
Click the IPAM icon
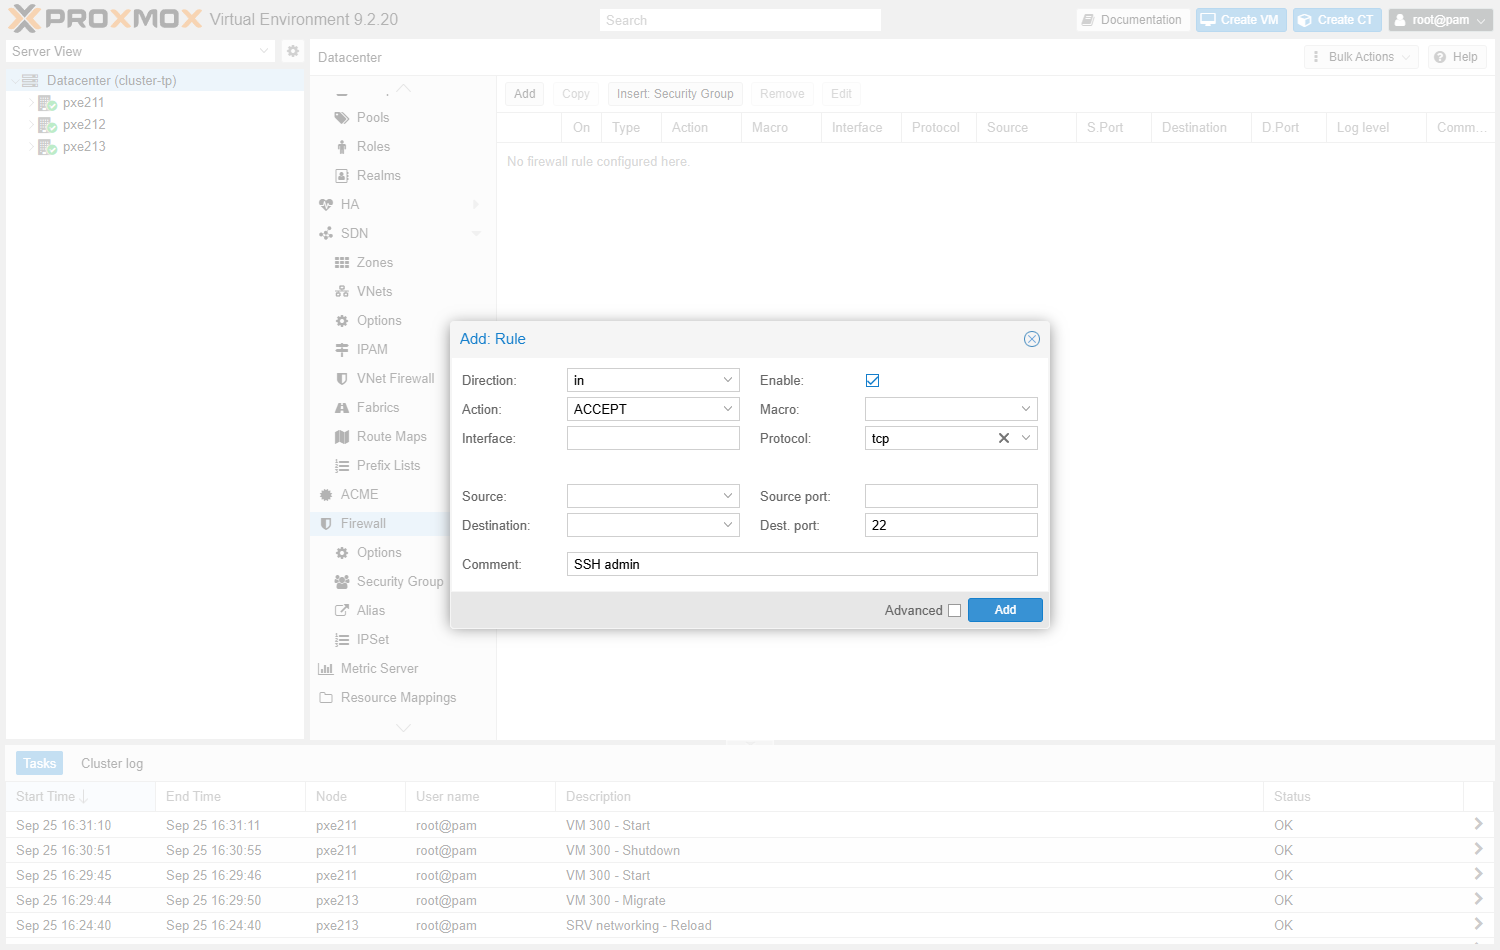(x=342, y=350)
